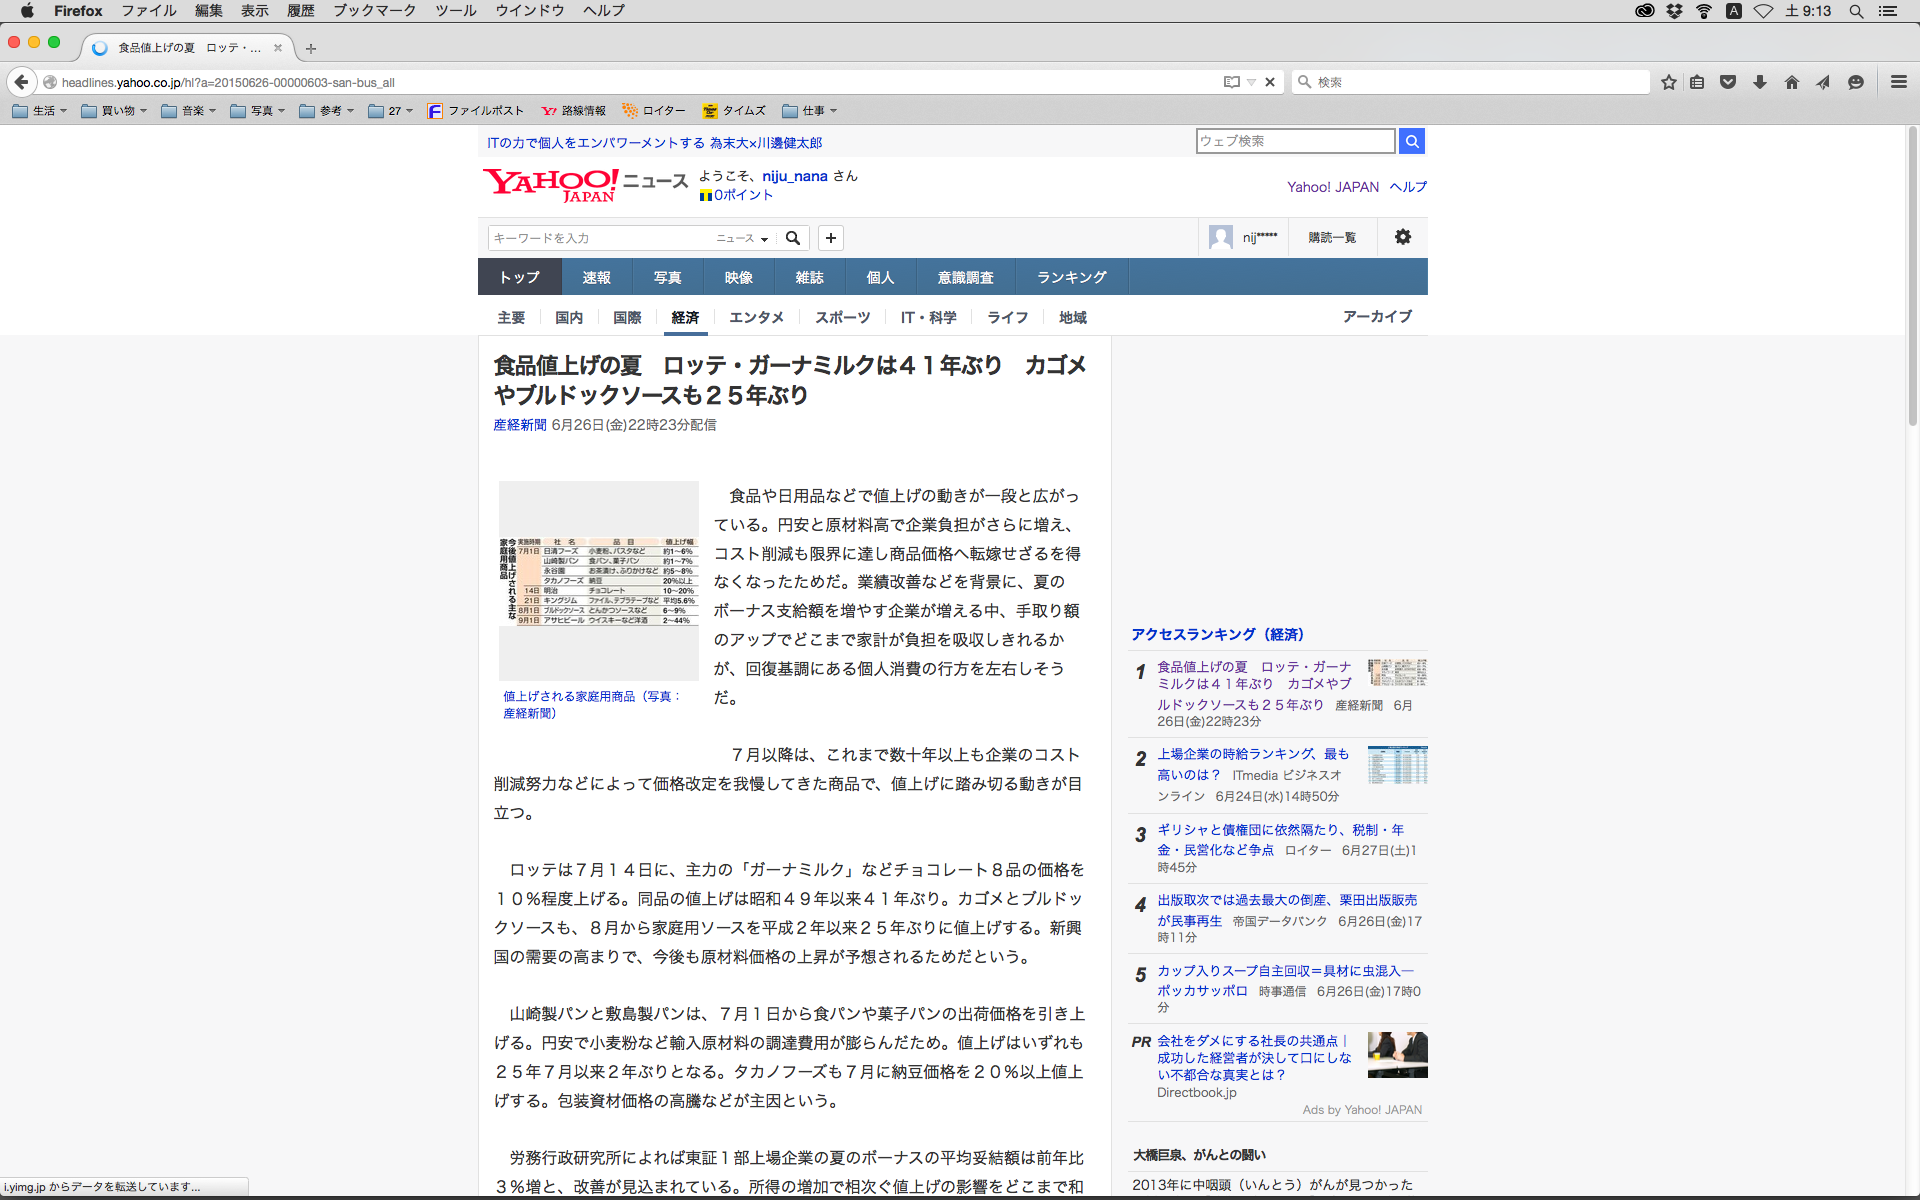
Task: Expand the 生活 bookmarks folder
Action: click(40, 111)
